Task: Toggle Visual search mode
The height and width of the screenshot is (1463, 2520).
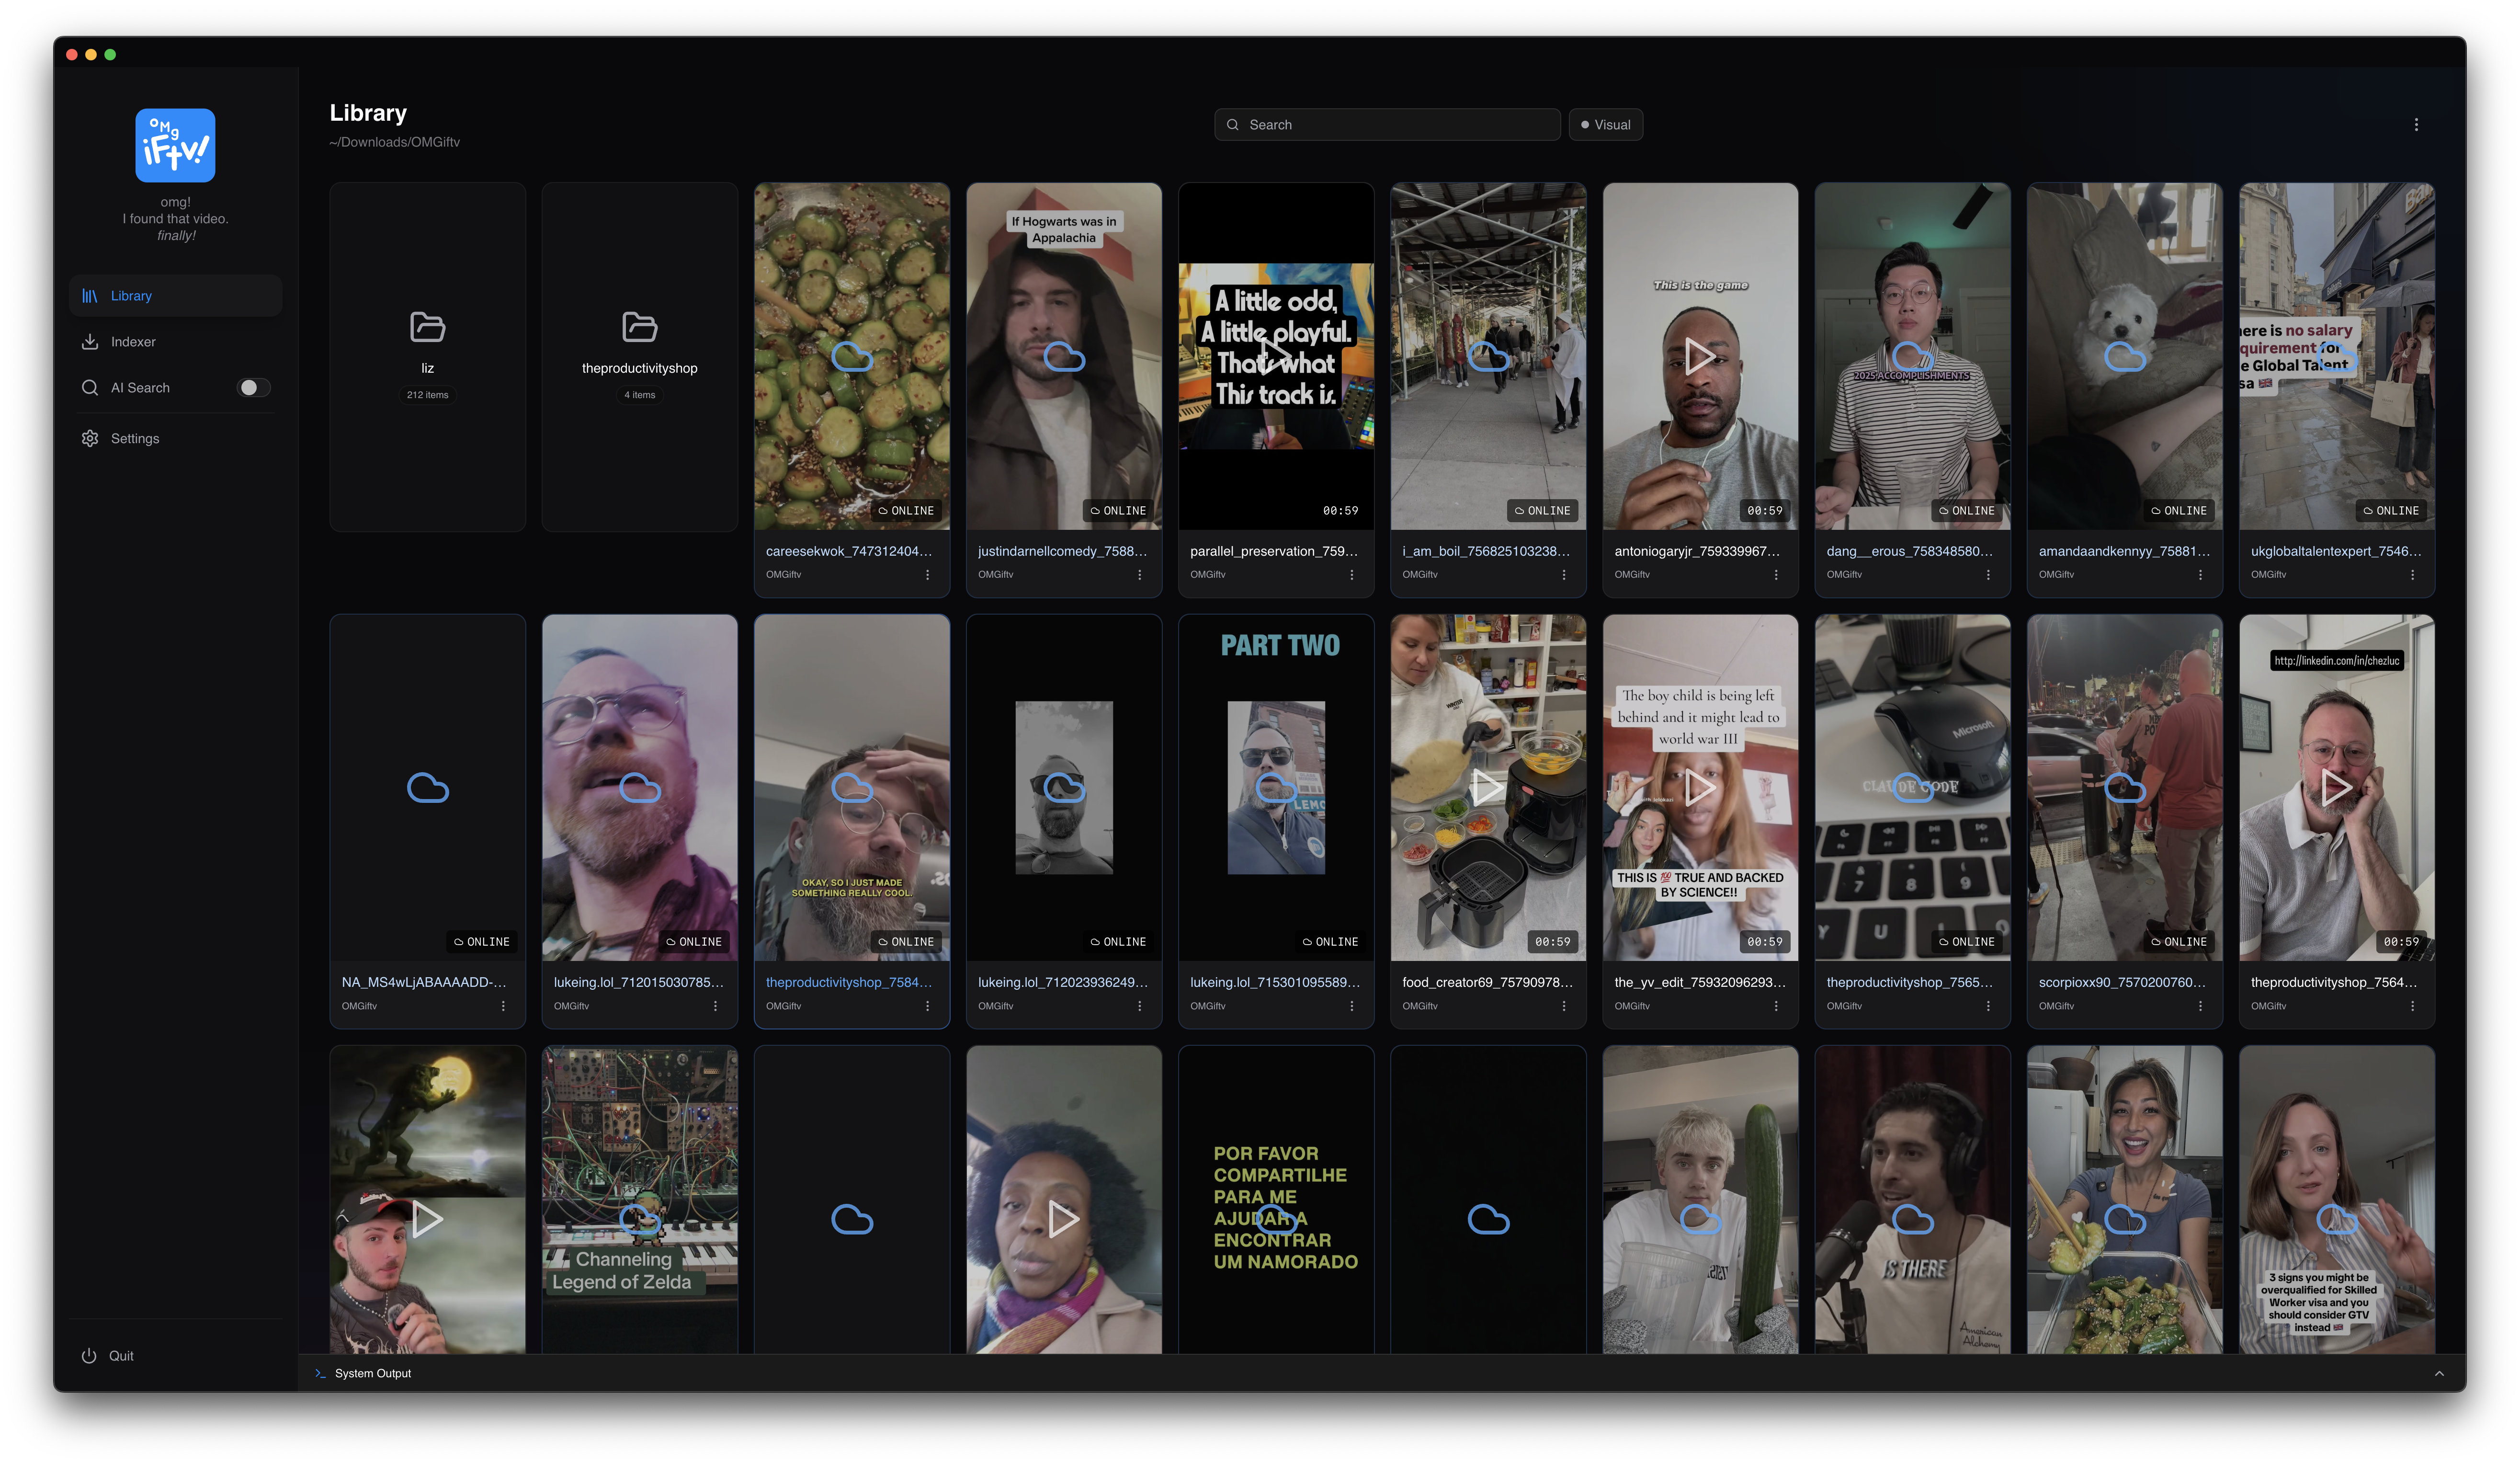Action: coord(1605,125)
